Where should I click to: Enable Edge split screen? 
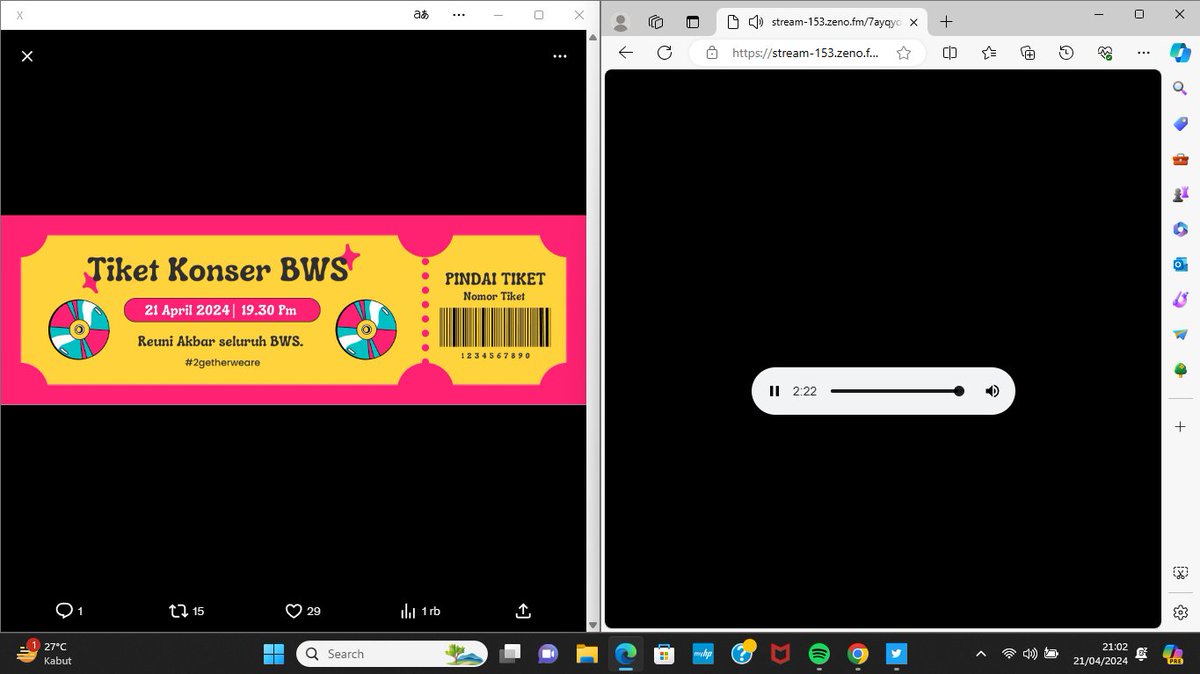pyautogui.click(x=950, y=53)
